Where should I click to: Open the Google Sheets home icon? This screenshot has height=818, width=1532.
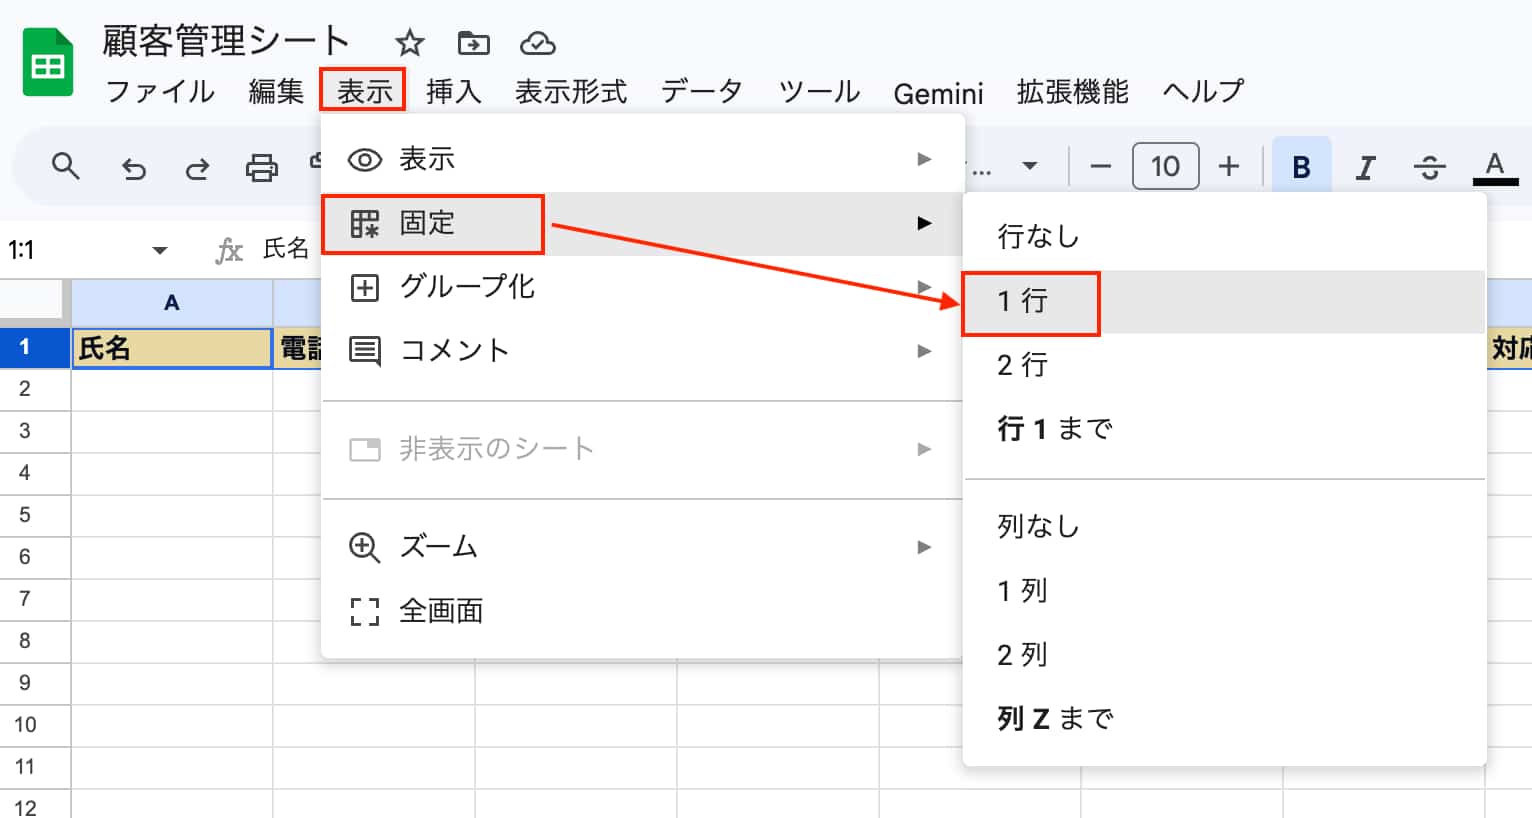tap(48, 63)
